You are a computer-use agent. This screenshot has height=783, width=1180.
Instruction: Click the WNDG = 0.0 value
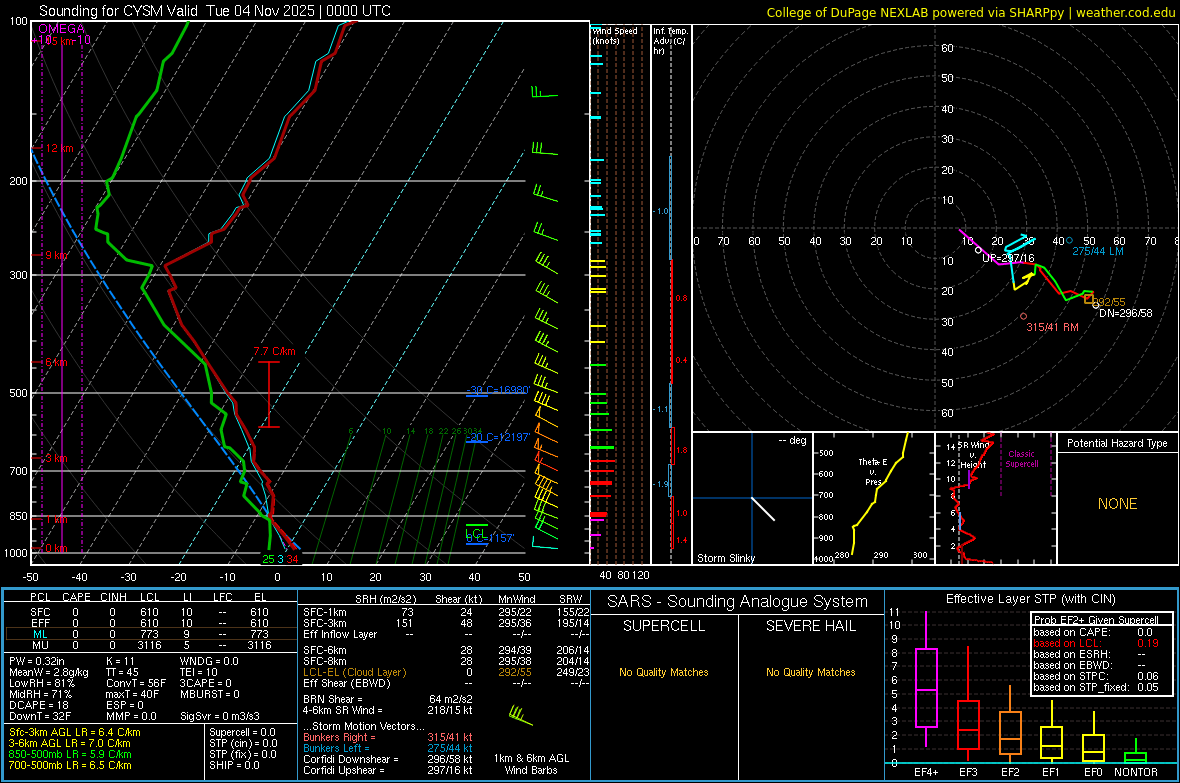pos(209,661)
